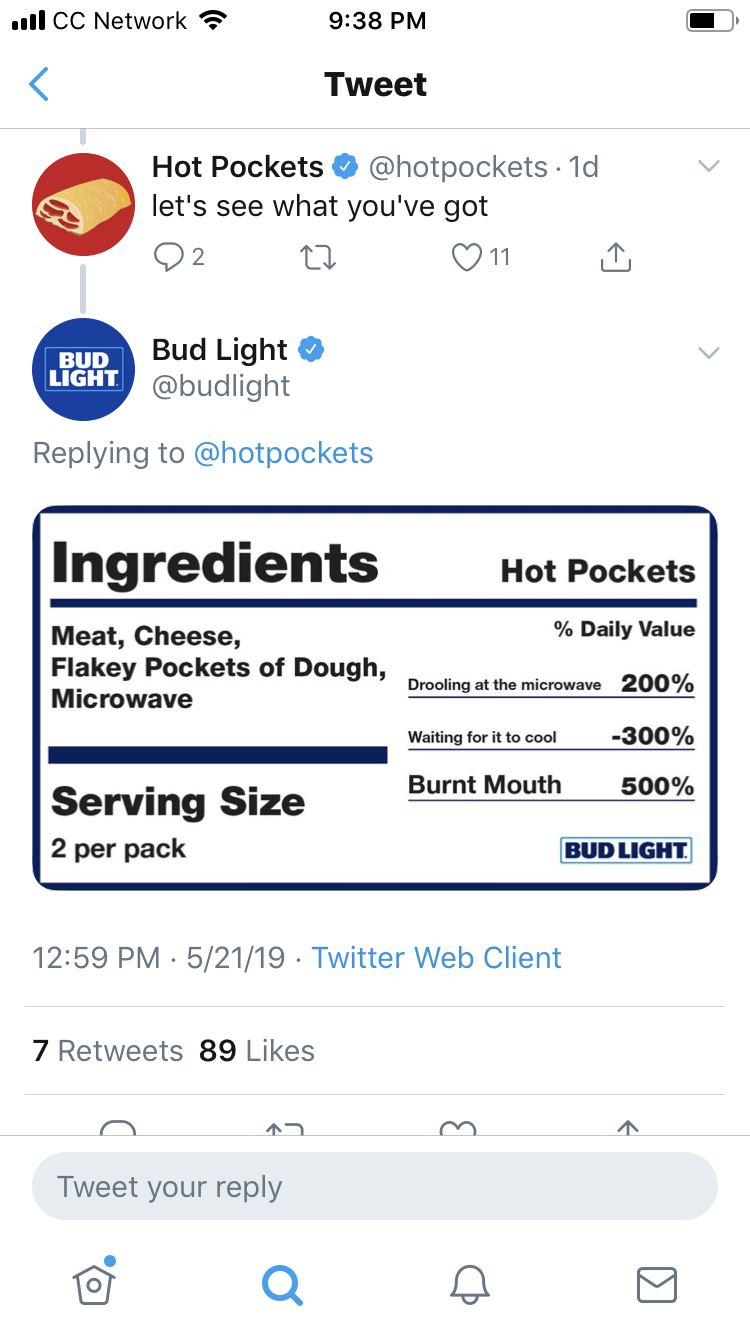Screen dimensions: 750x1334
Task: Tap the Tweet your reply field
Action: point(375,1187)
